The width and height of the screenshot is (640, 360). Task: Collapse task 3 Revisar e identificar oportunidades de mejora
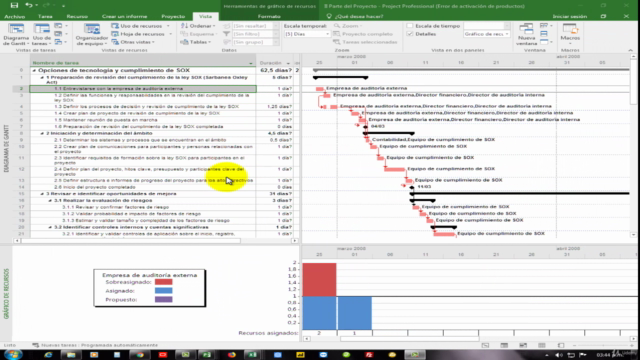[x=42, y=194]
